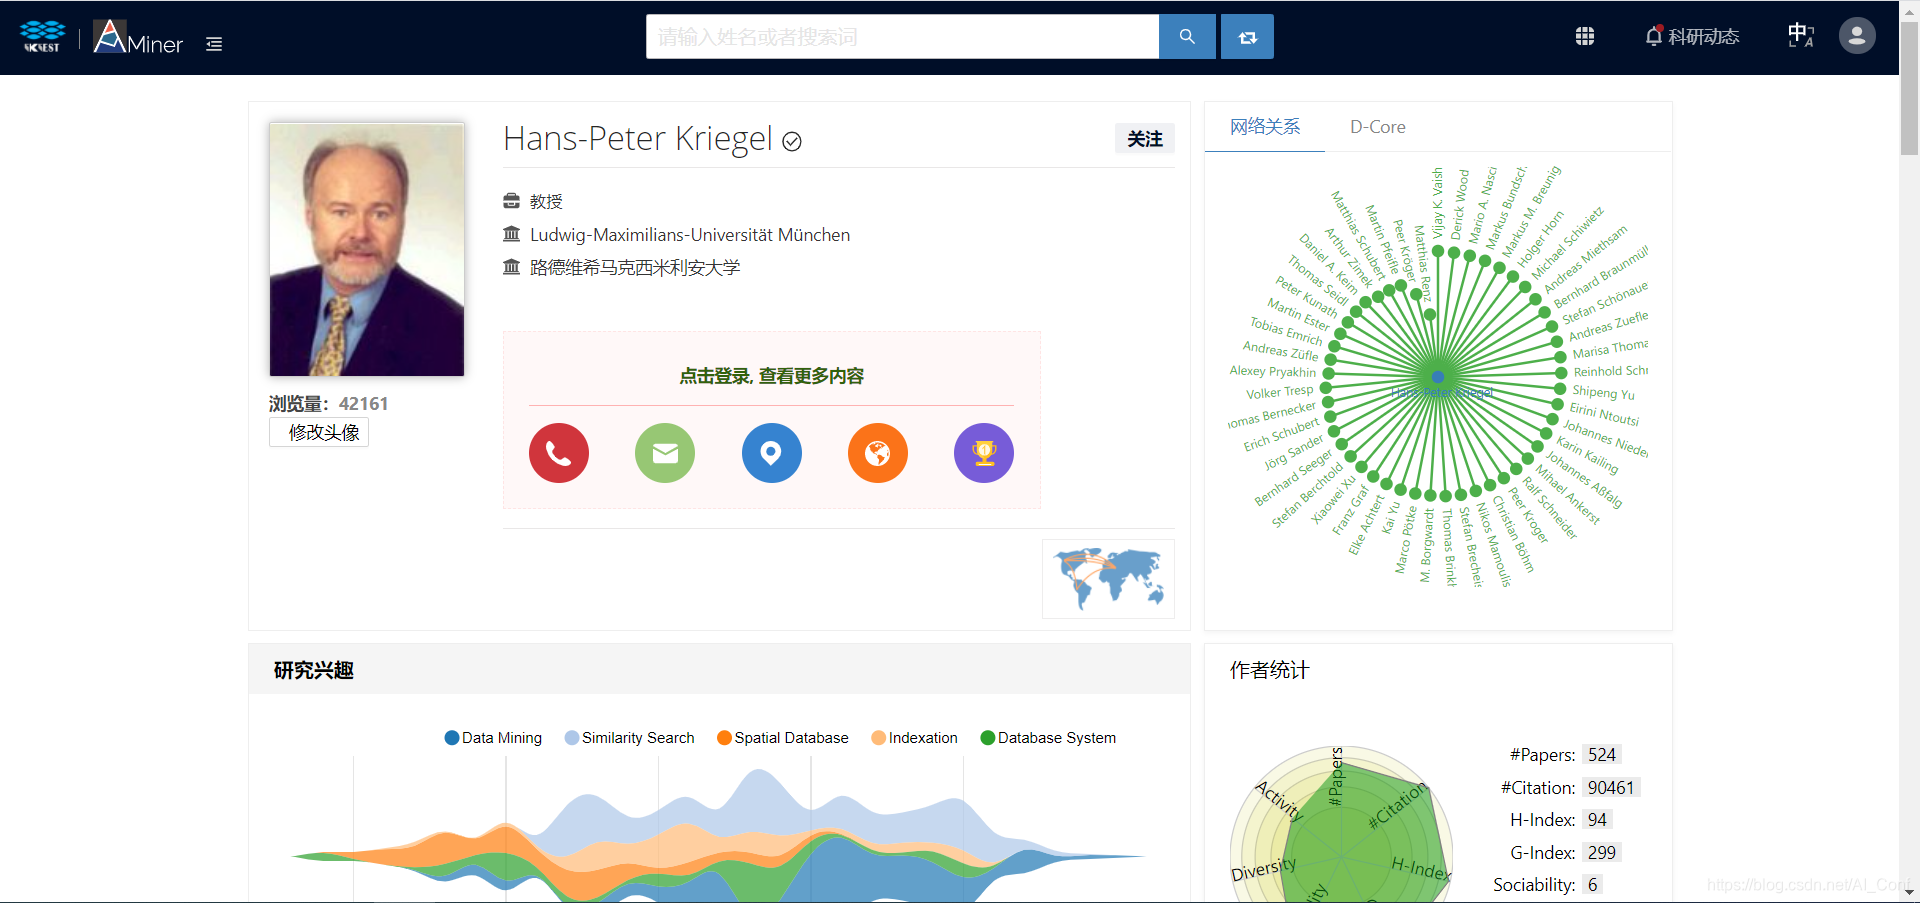
Task: Click the H-Index value 94
Action: point(1597,820)
